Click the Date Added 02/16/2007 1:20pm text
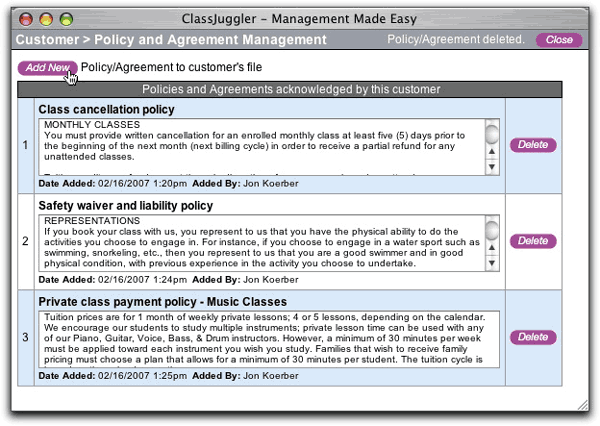This screenshot has width=600, height=426. pos(112,184)
